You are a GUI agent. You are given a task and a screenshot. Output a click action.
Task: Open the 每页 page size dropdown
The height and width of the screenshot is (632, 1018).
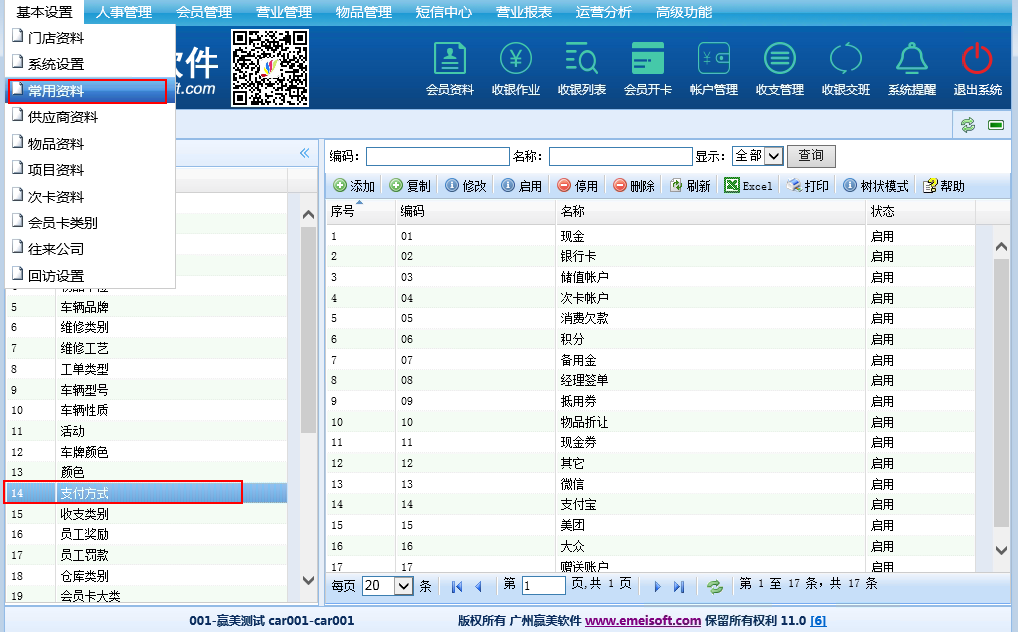(388, 586)
